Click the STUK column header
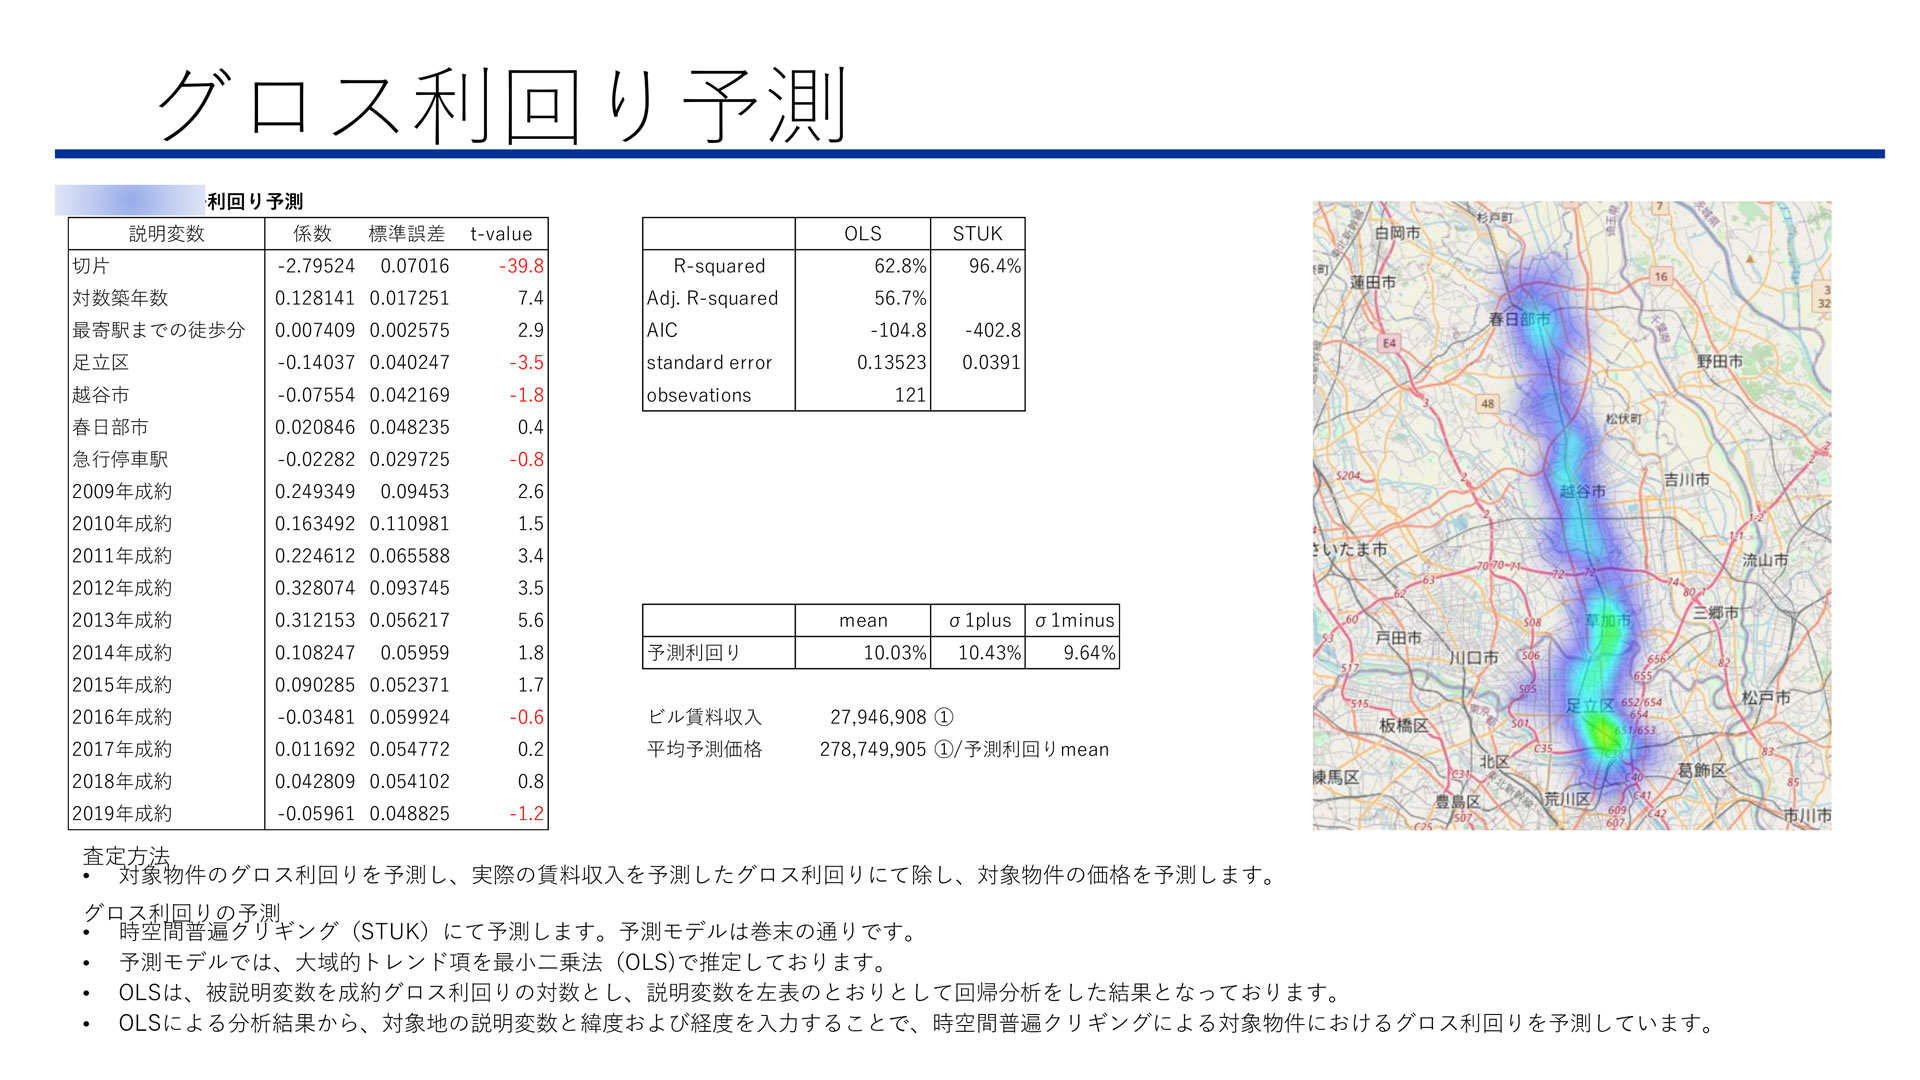This screenshot has height=1080, width=1920. tap(977, 234)
